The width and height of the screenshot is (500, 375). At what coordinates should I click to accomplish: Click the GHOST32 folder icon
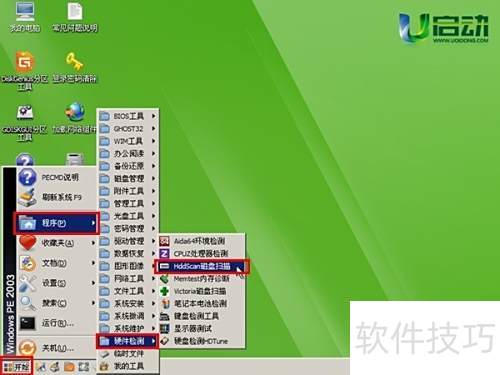point(105,129)
